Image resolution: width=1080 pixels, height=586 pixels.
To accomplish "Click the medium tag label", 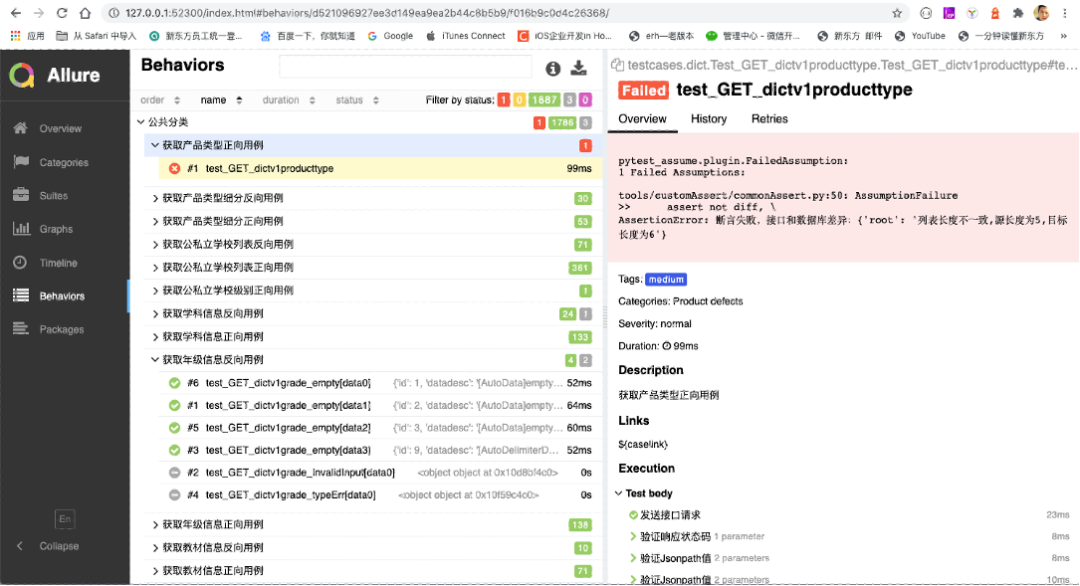I will [666, 280].
